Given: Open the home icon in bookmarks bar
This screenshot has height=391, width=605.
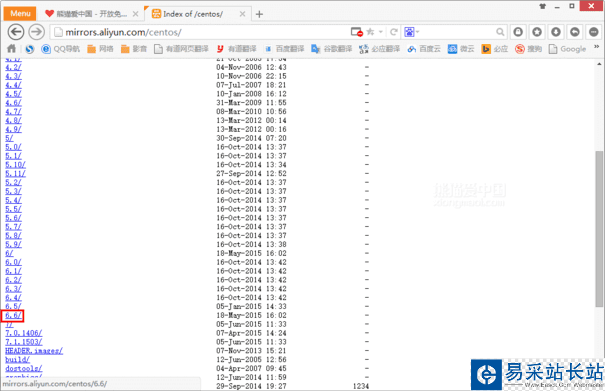Looking at the screenshot, I should [12, 49].
